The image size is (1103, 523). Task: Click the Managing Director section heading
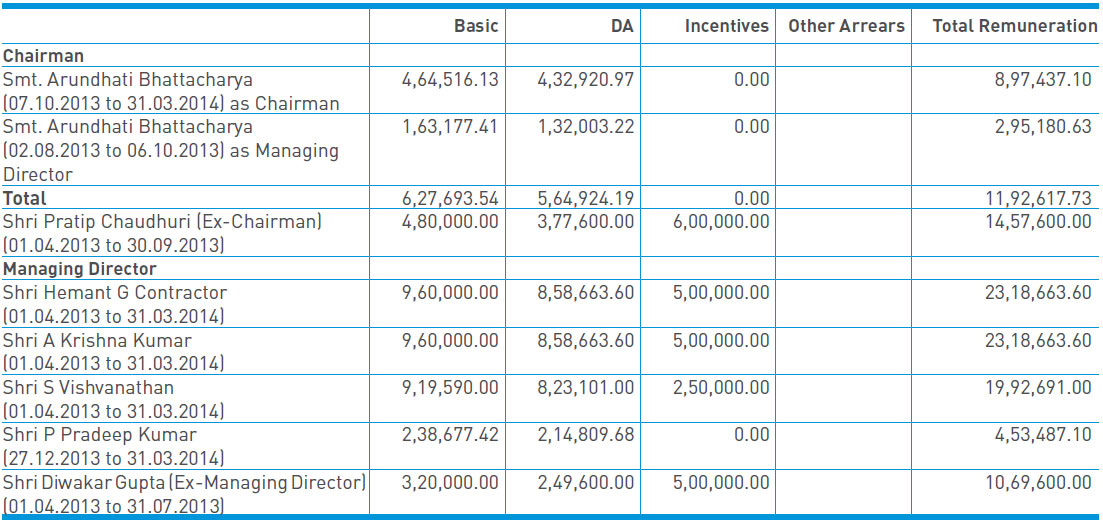[x=79, y=269]
